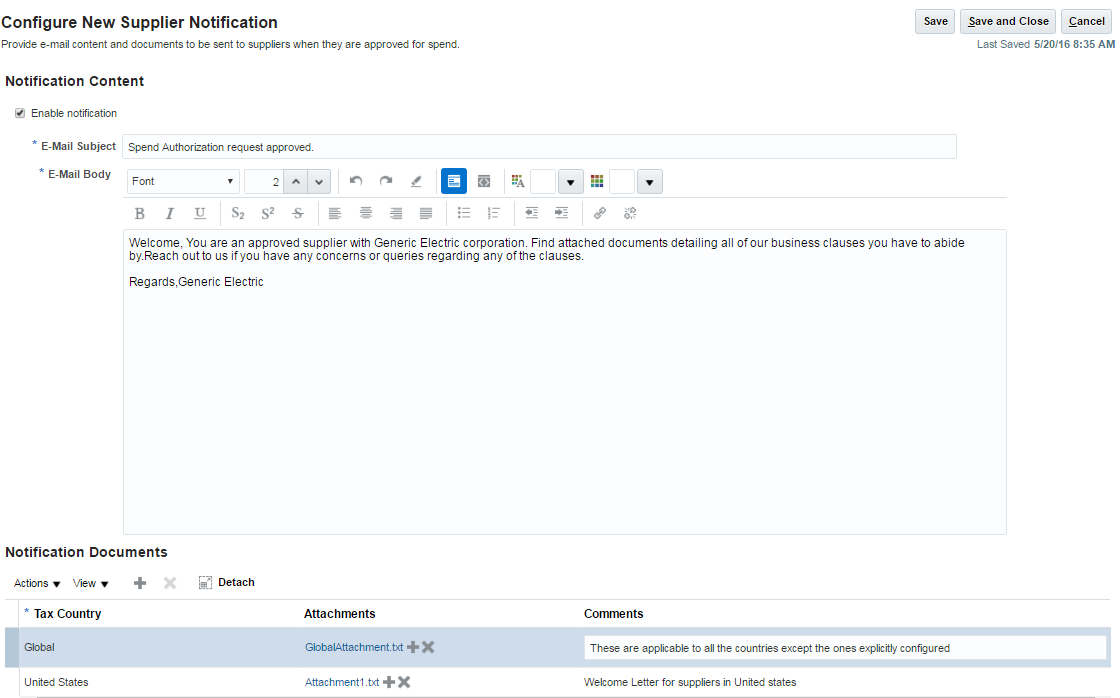
Task: Align text left
Action: click(335, 213)
